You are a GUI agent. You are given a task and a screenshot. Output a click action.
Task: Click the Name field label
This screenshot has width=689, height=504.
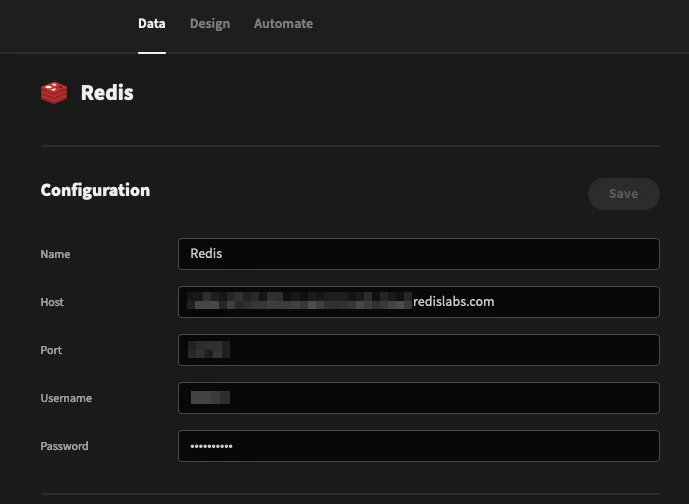coord(55,254)
